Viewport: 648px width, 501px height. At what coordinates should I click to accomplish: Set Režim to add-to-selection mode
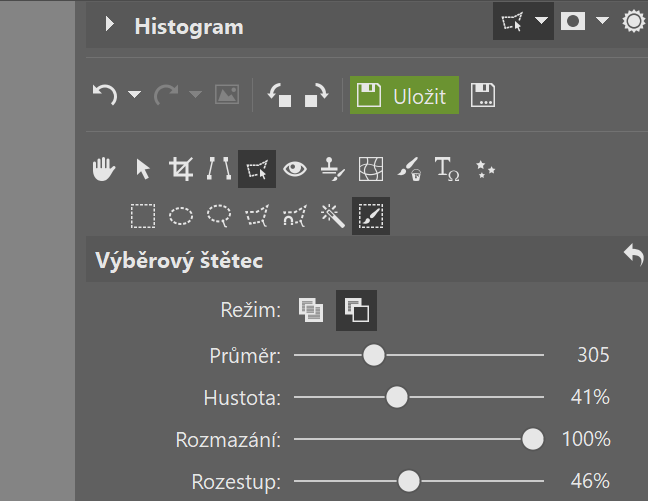point(311,310)
